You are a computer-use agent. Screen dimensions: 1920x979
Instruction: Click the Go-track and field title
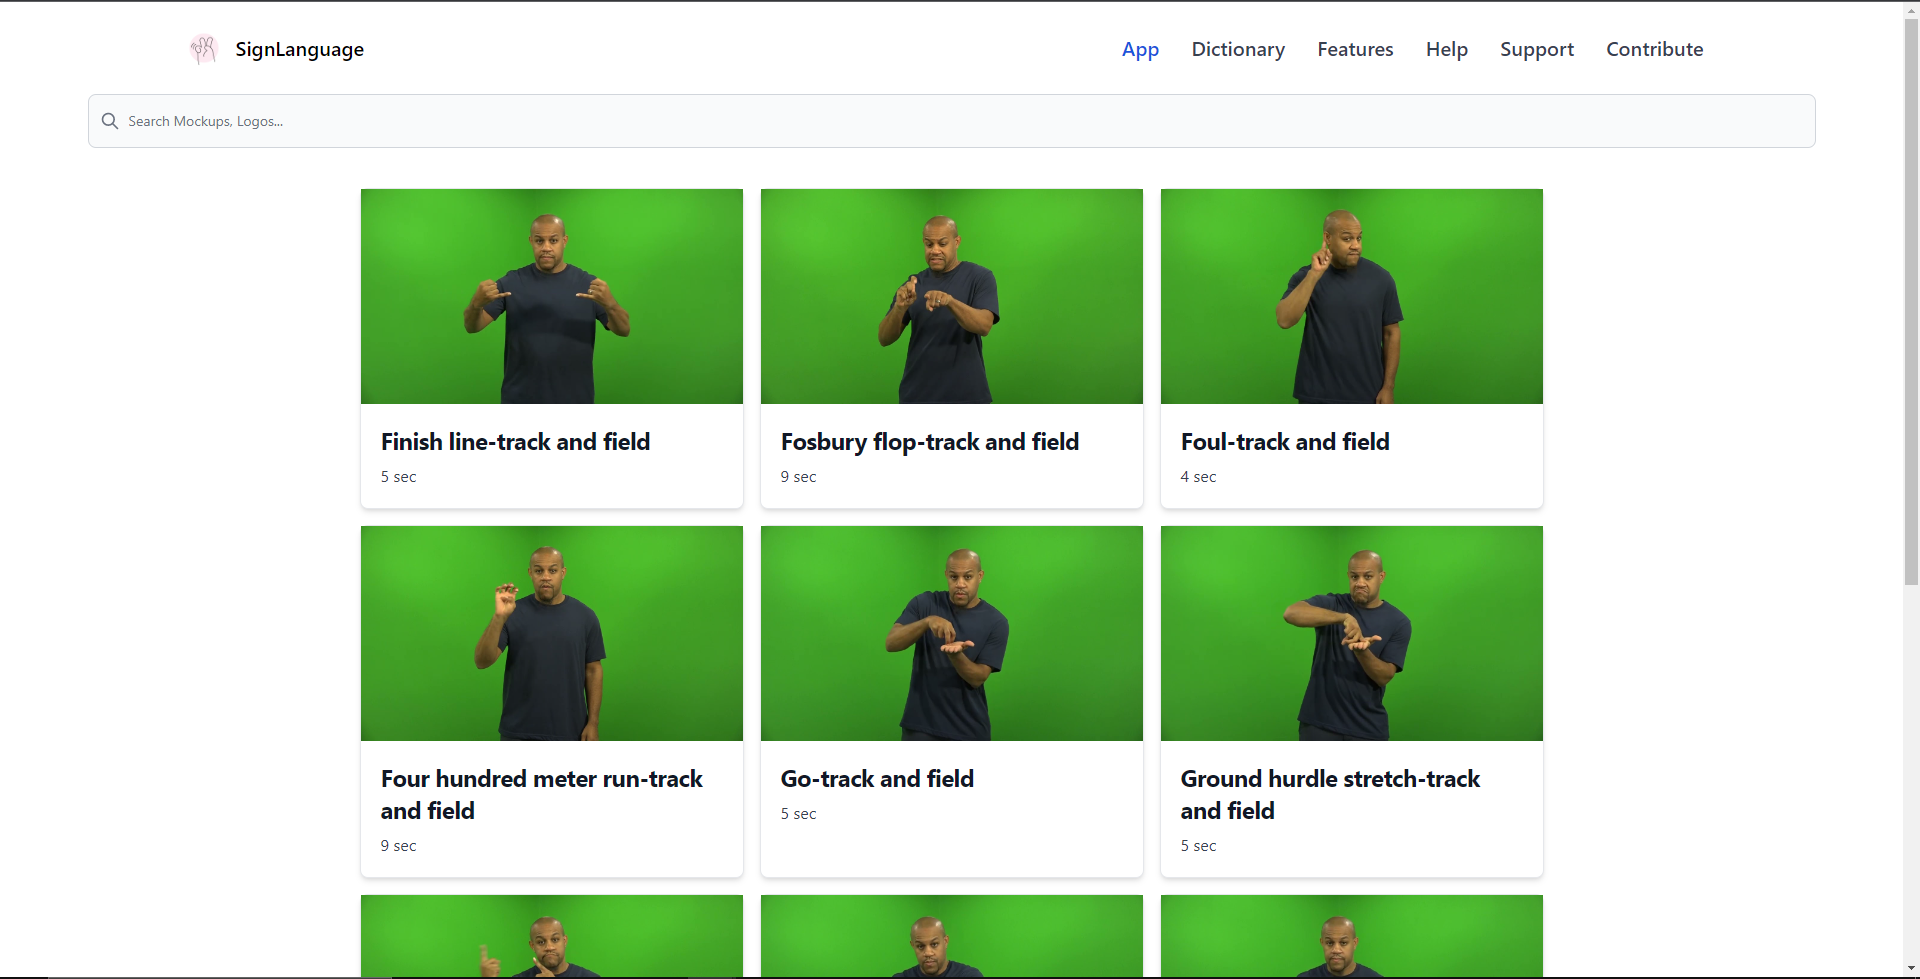[x=877, y=779]
